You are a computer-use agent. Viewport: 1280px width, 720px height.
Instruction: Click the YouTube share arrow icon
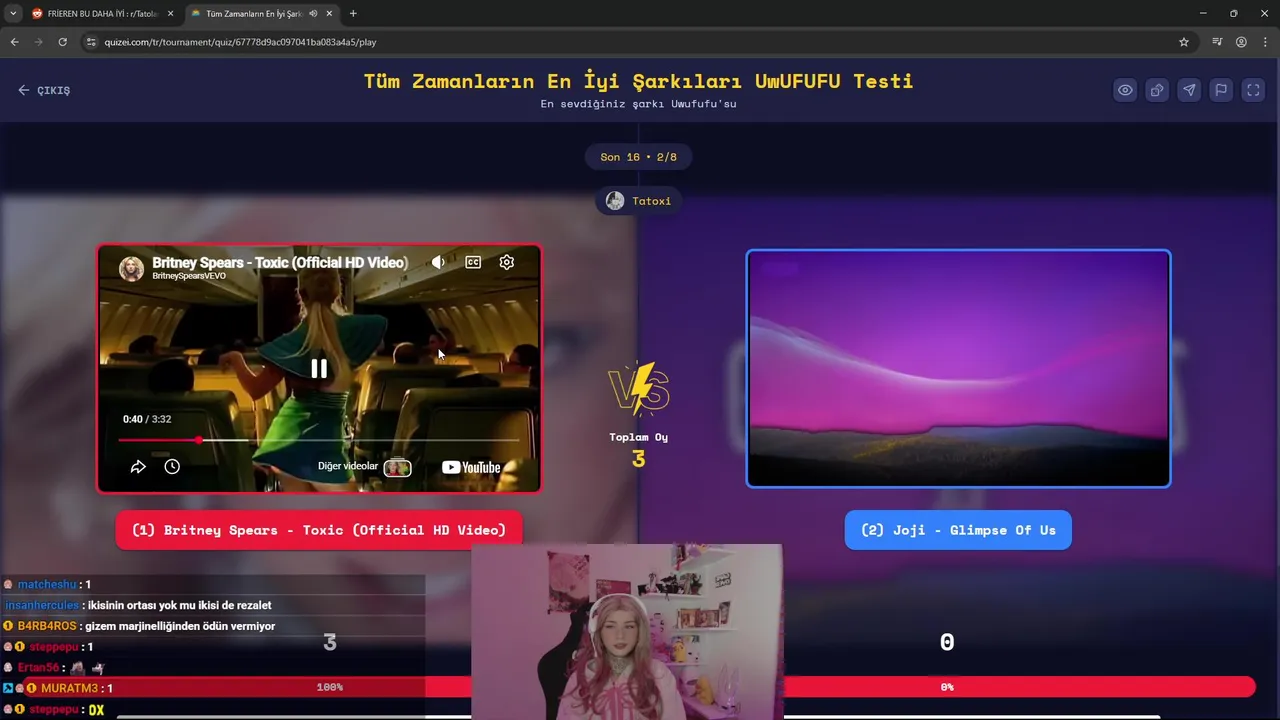138,467
